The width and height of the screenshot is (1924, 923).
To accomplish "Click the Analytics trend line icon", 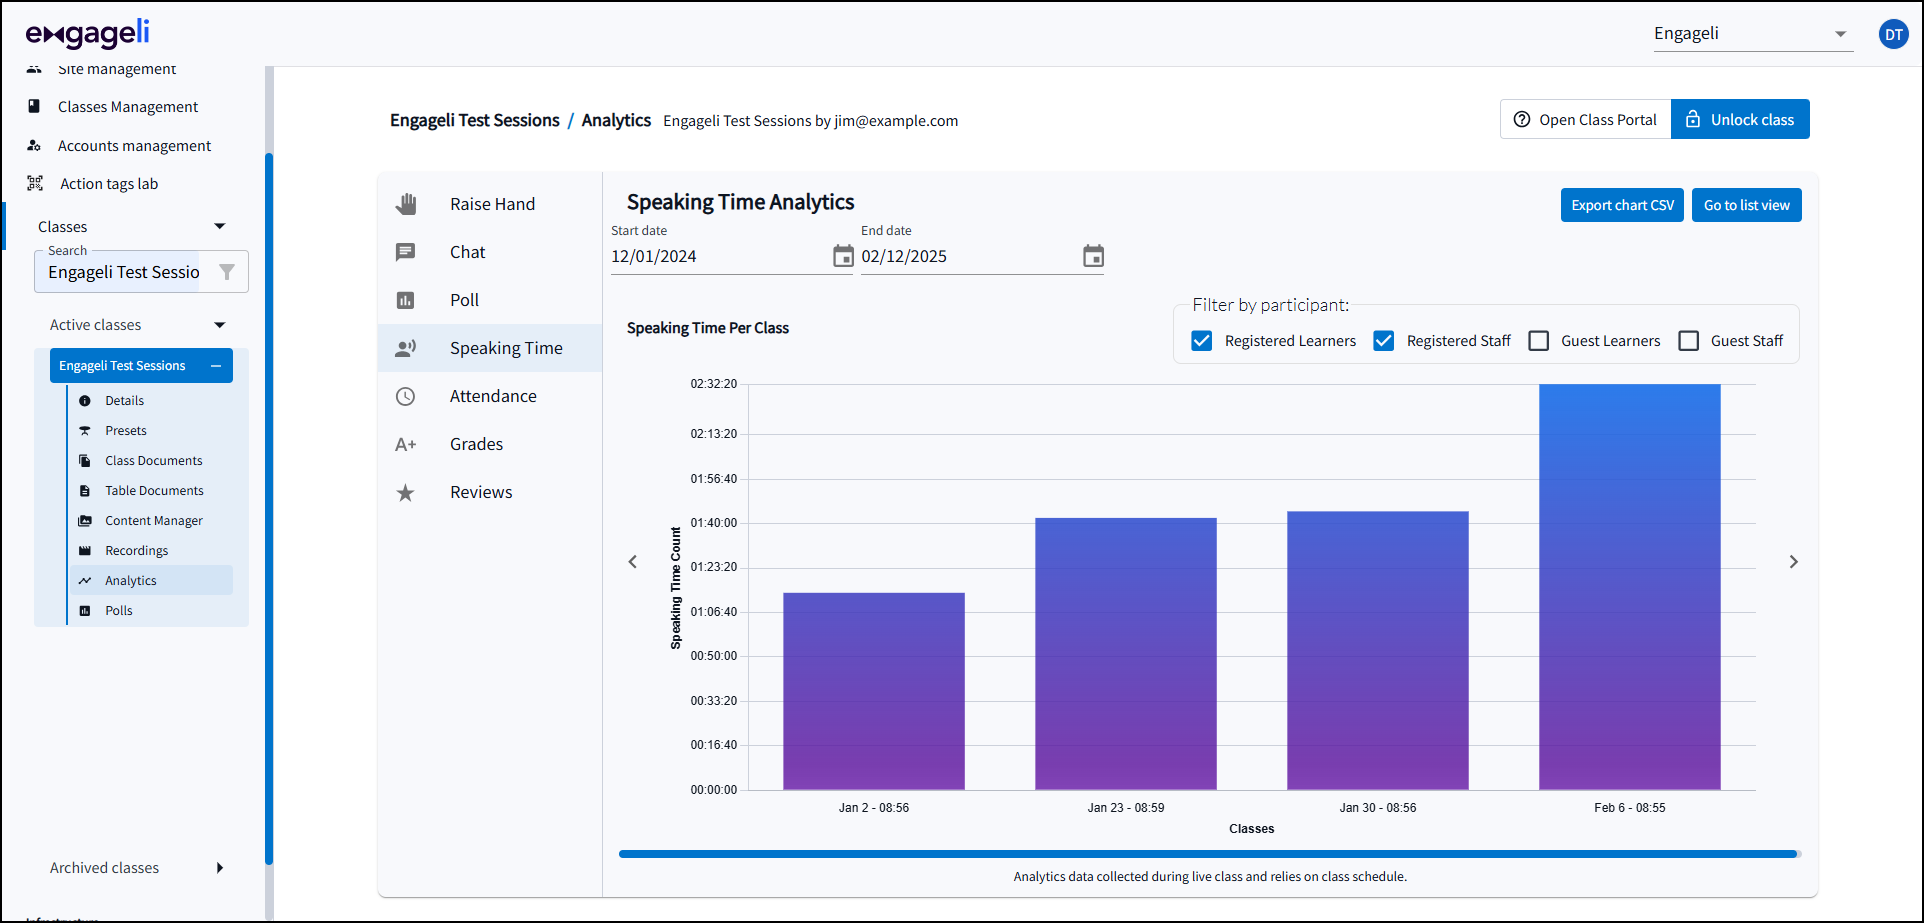I will [x=85, y=580].
